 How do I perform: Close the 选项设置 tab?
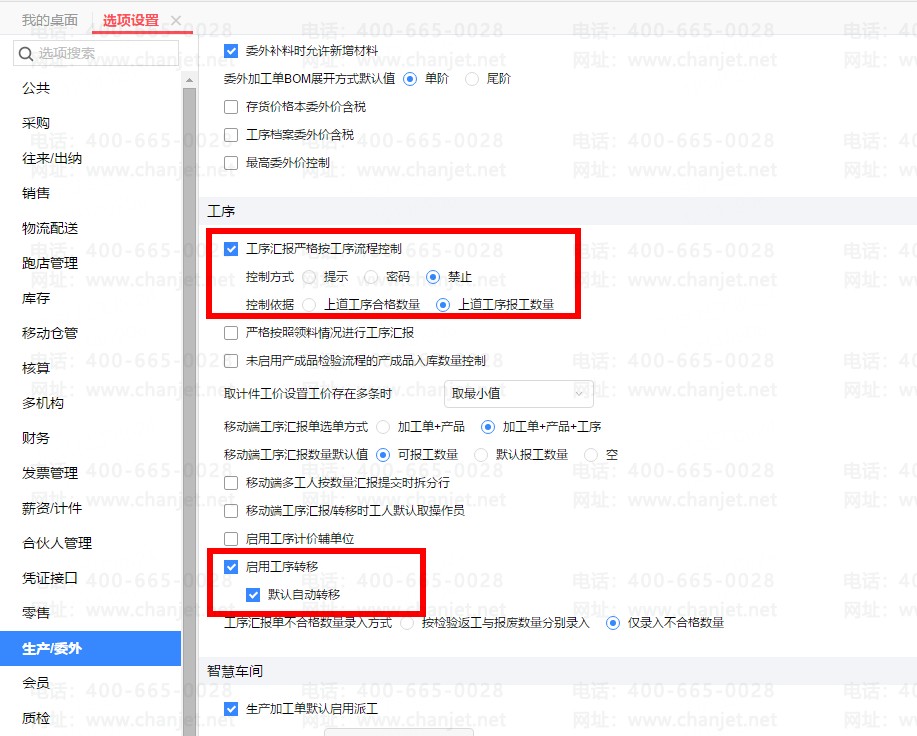pyautogui.click(x=176, y=20)
